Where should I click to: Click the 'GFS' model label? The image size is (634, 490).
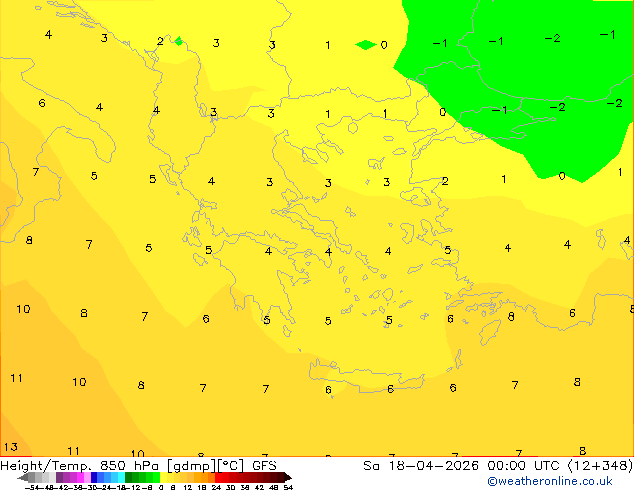264,465
